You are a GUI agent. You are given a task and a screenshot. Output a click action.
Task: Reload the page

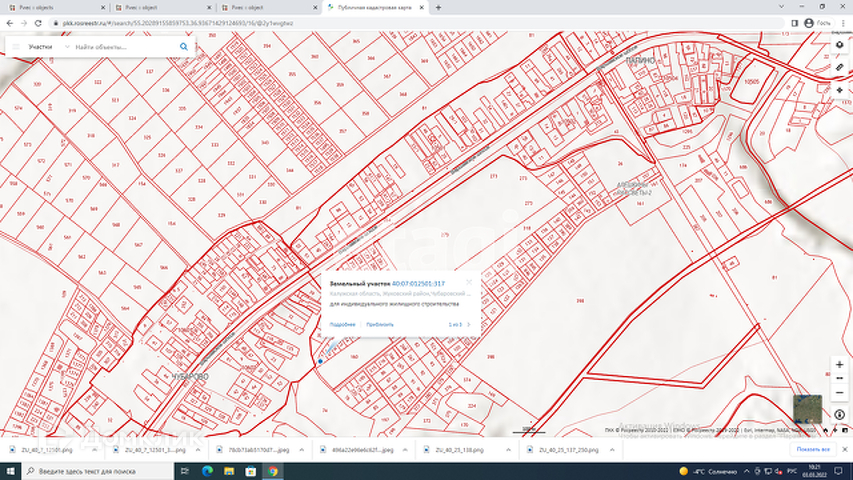click(37, 21)
